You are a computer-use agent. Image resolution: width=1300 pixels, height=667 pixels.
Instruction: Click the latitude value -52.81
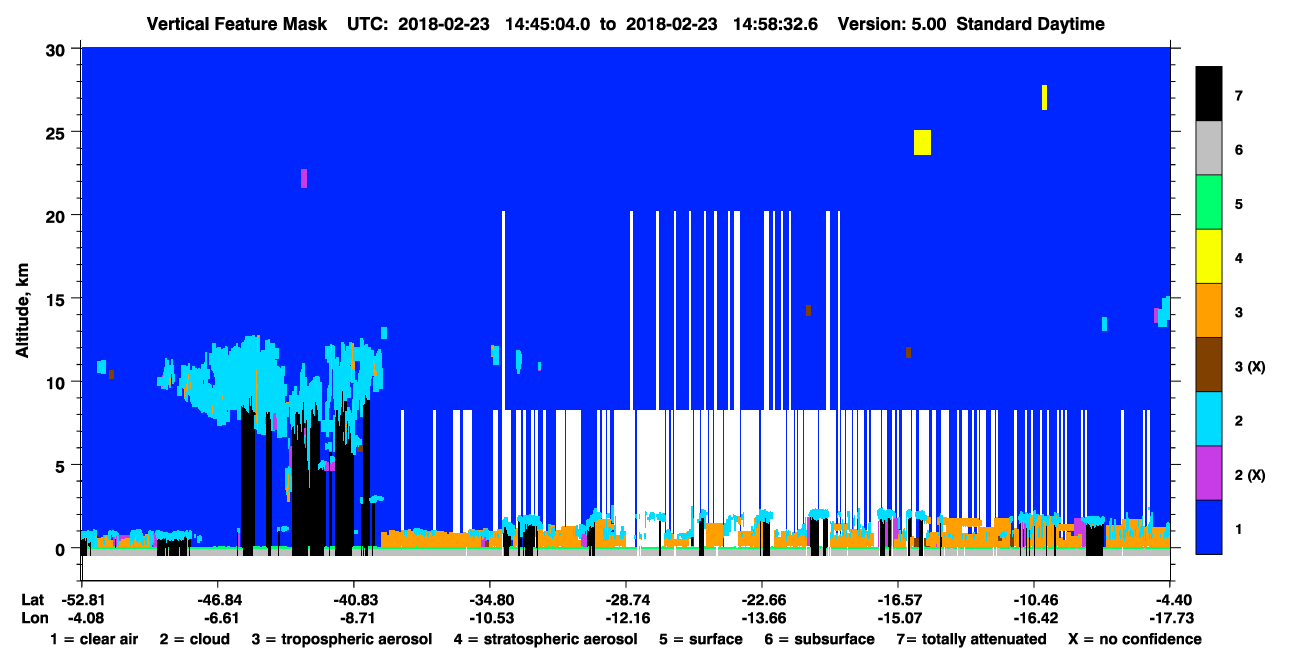(82, 599)
